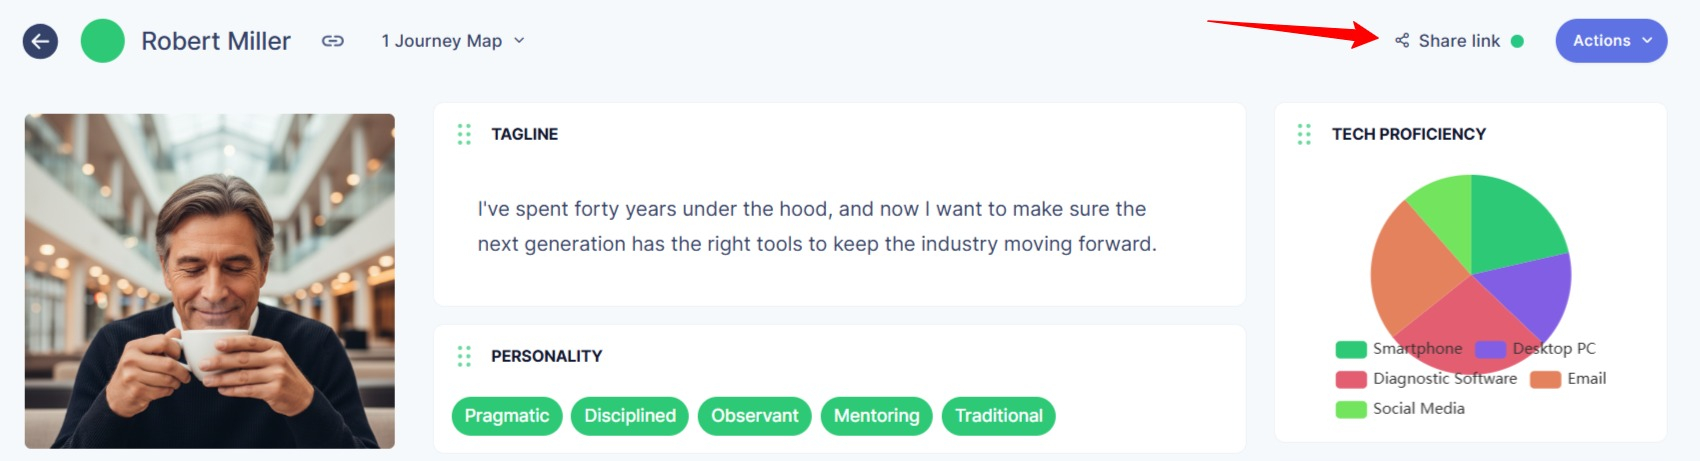This screenshot has height=461, width=1700.
Task: Click the link chain icon beside Robert Miller
Action: tap(333, 41)
